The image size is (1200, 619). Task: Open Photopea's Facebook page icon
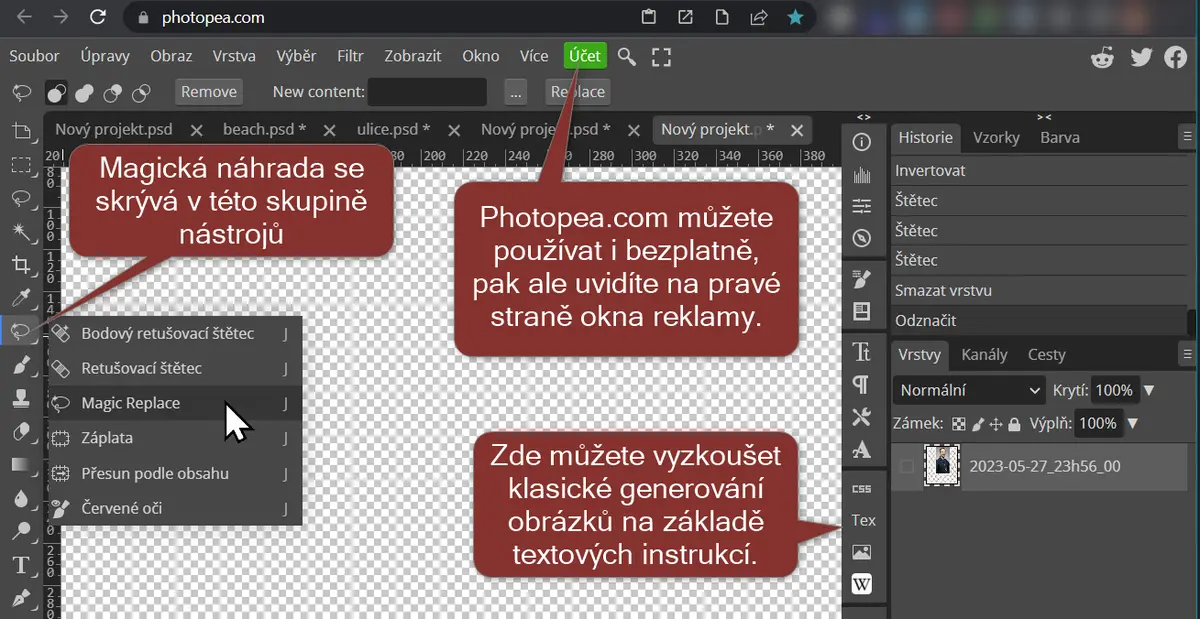(x=1176, y=57)
